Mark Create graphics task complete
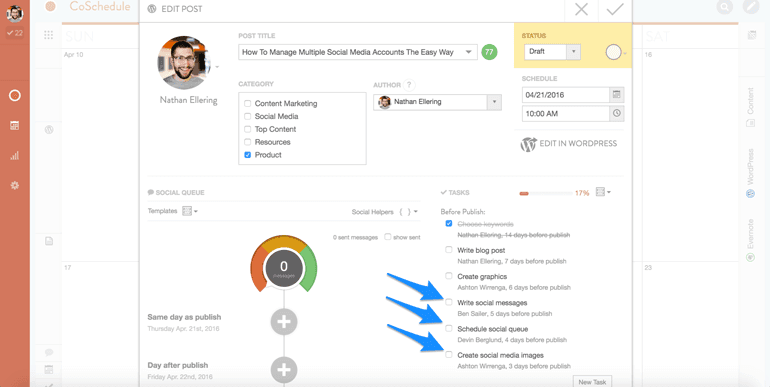 tap(448, 276)
